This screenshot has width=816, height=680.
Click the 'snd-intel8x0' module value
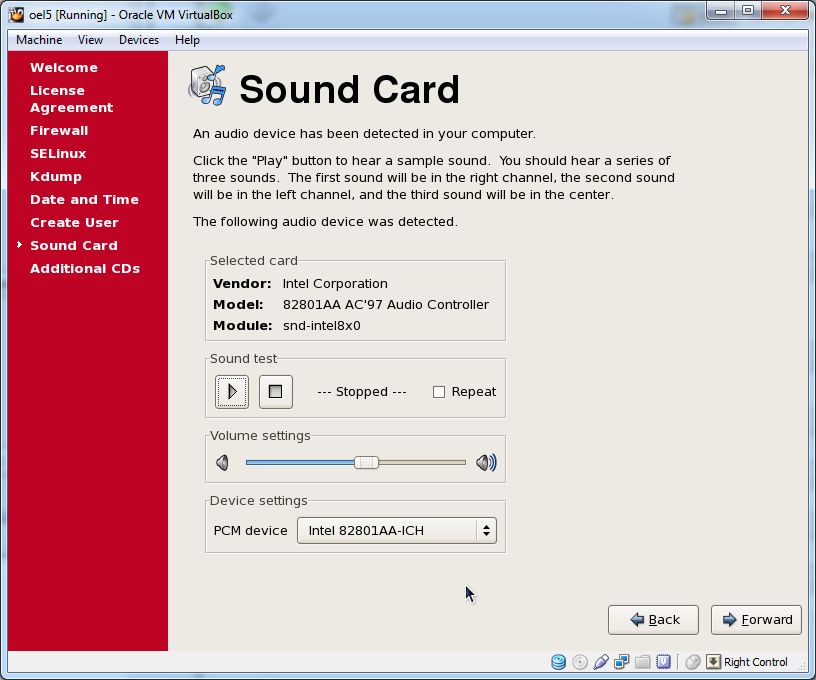tap(322, 326)
